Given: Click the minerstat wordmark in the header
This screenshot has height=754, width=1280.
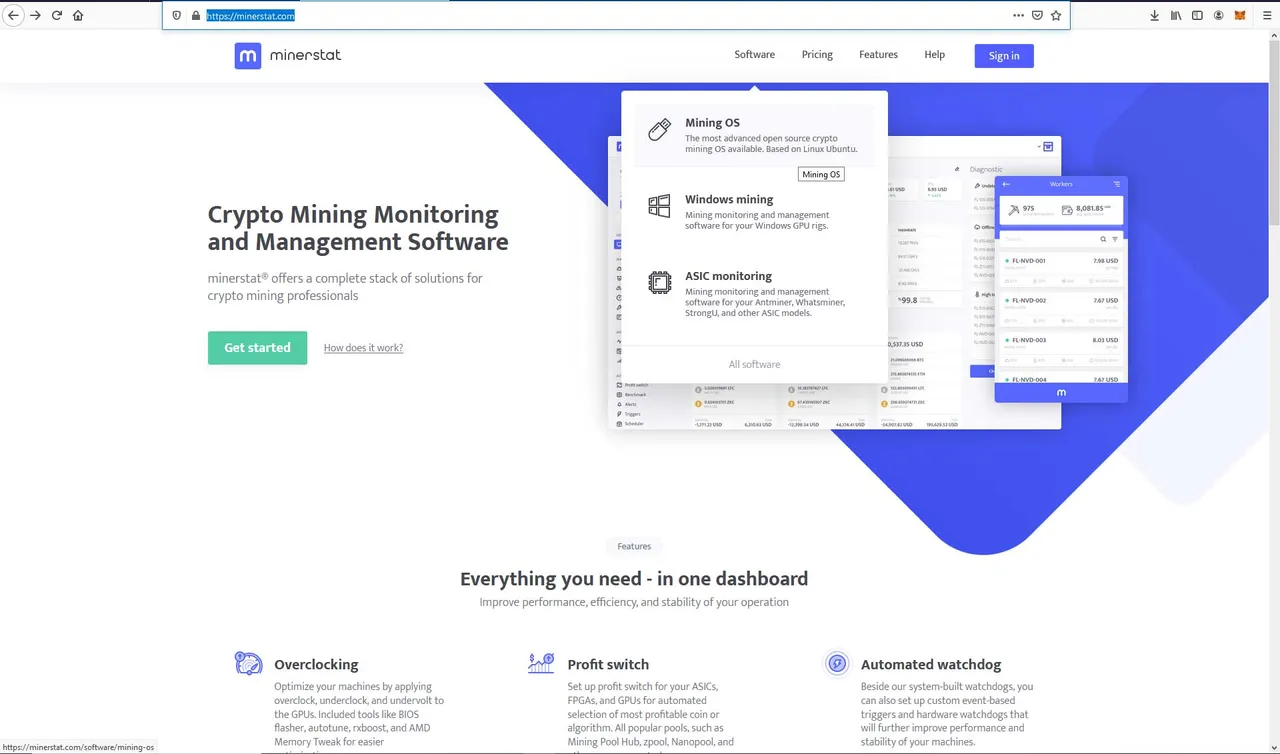Looking at the screenshot, I should [305, 55].
